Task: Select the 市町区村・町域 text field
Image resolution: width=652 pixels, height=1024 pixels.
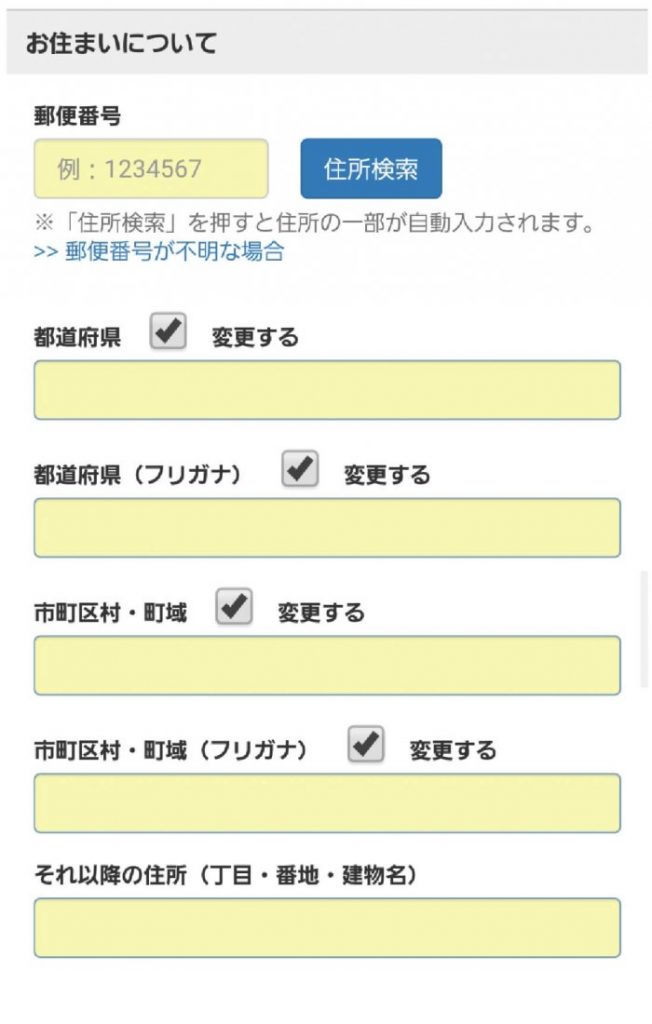Action: (327, 665)
